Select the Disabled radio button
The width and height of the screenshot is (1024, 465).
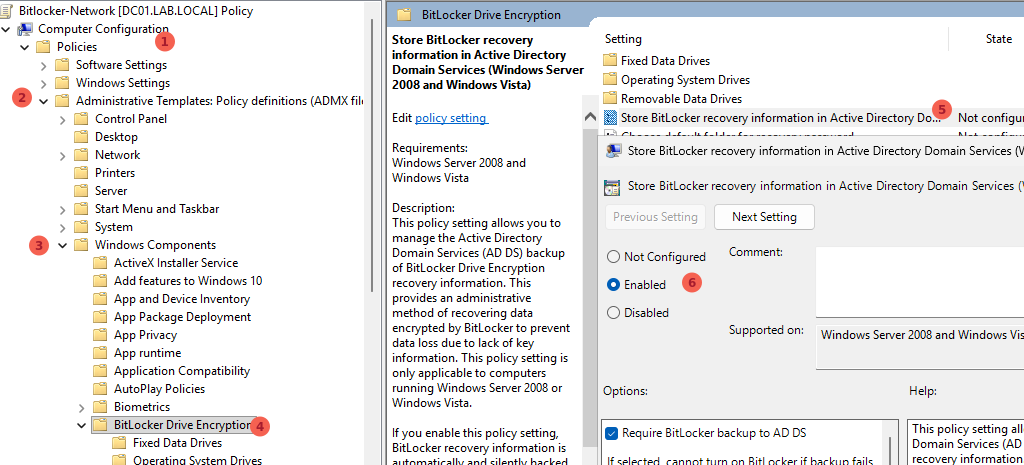[x=614, y=313]
